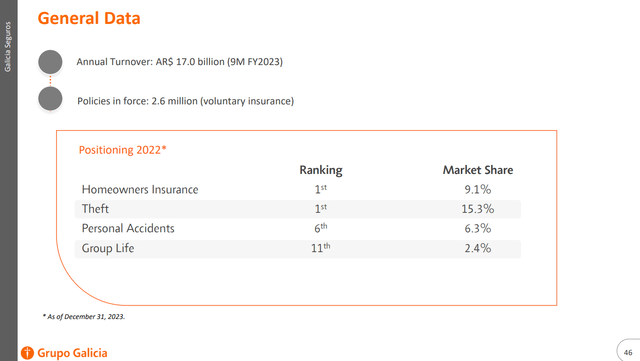This screenshot has width=640, height=361.
Task: Click the page number 46 badge
Action: coord(628,351)
